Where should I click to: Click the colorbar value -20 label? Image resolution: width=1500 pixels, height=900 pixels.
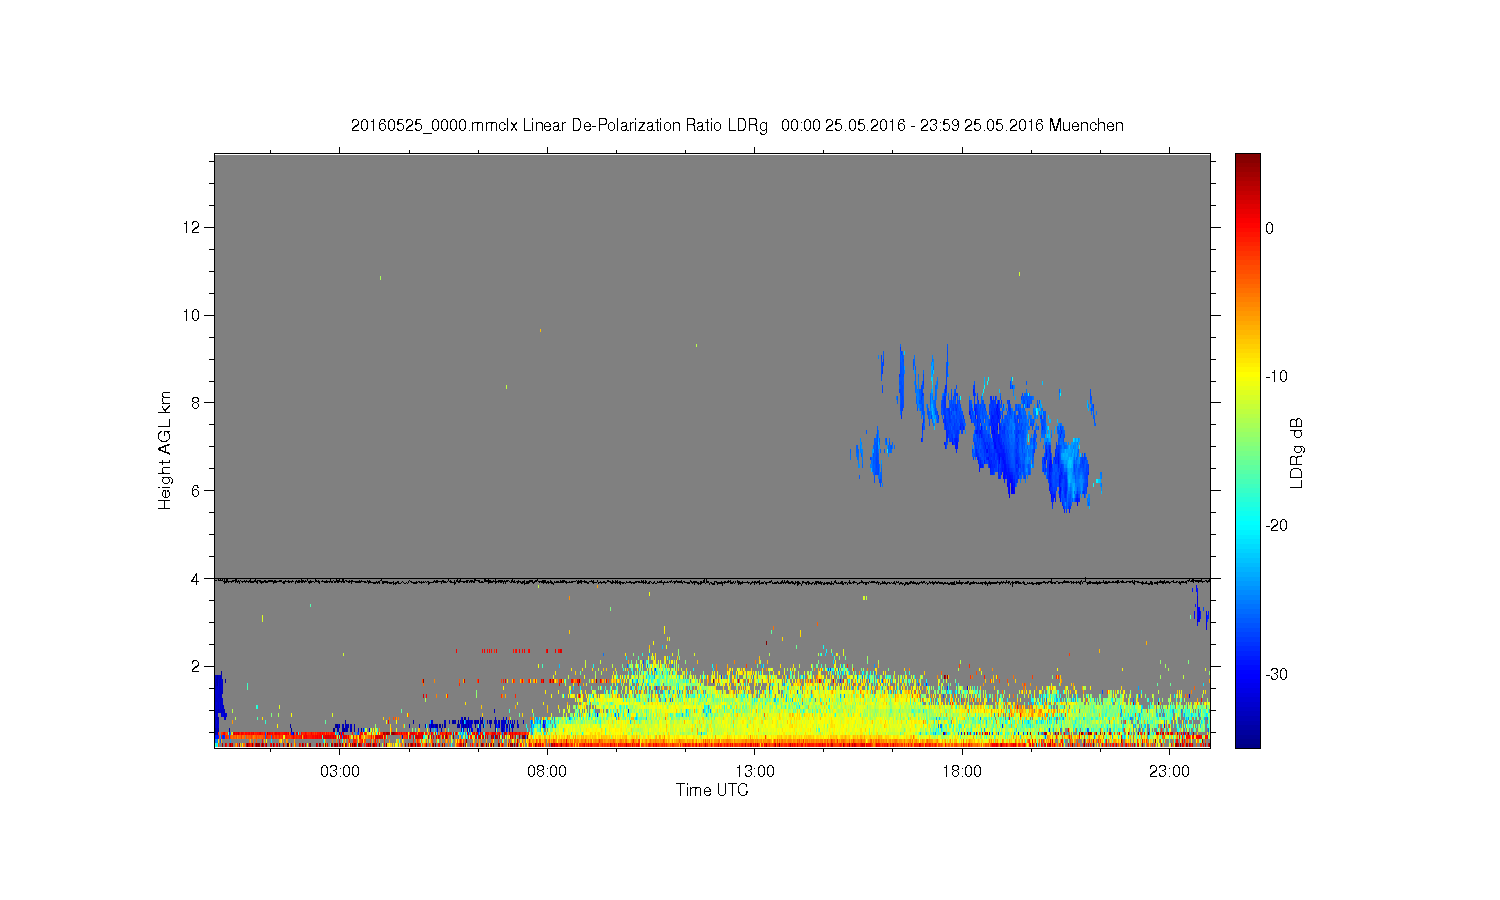(1276, 526)
